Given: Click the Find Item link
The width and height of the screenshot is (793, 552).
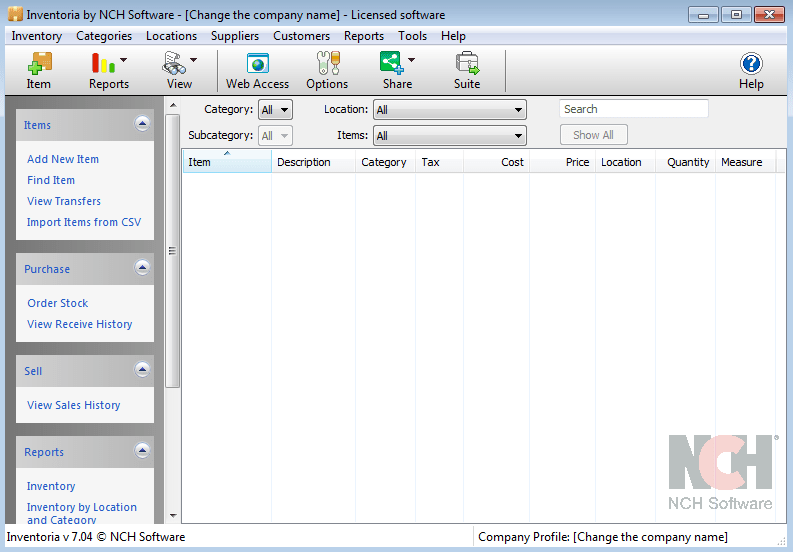Looking at the screenshot, I should 51,180.
